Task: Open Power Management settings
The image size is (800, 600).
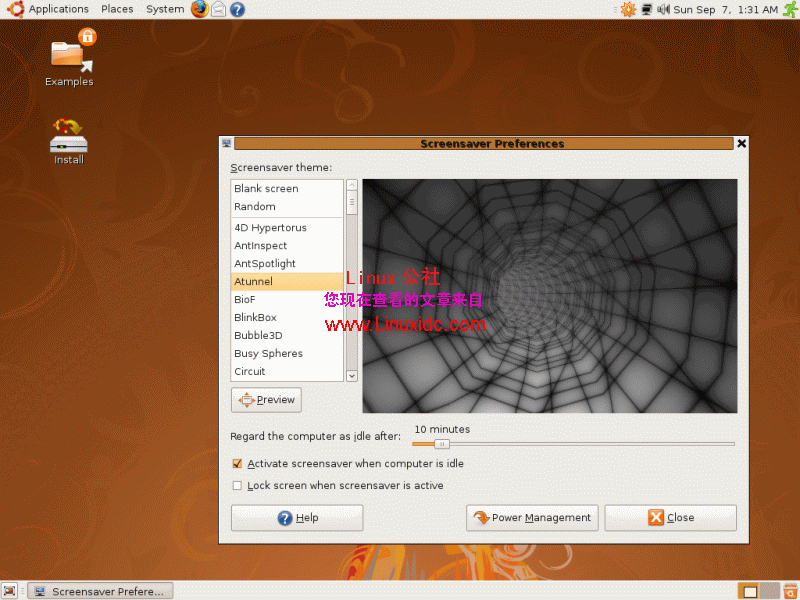Action: click(532, 518)
